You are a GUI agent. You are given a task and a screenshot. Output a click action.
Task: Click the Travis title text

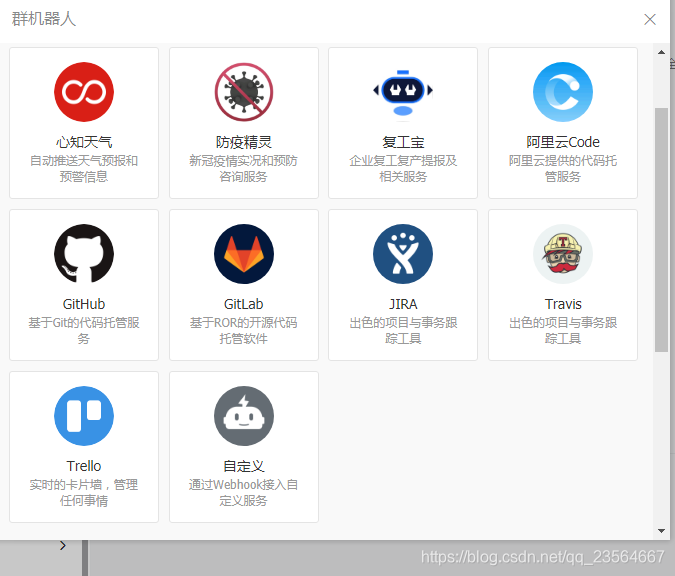563,304
